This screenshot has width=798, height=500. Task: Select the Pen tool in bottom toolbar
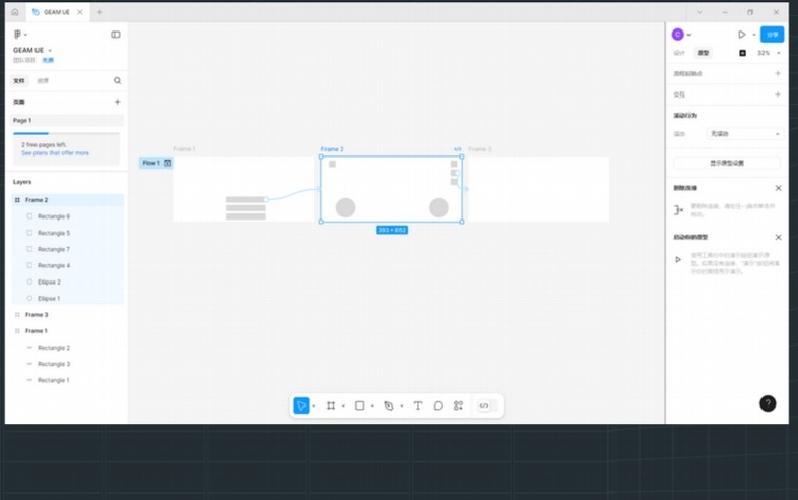[x=389, y=405]
